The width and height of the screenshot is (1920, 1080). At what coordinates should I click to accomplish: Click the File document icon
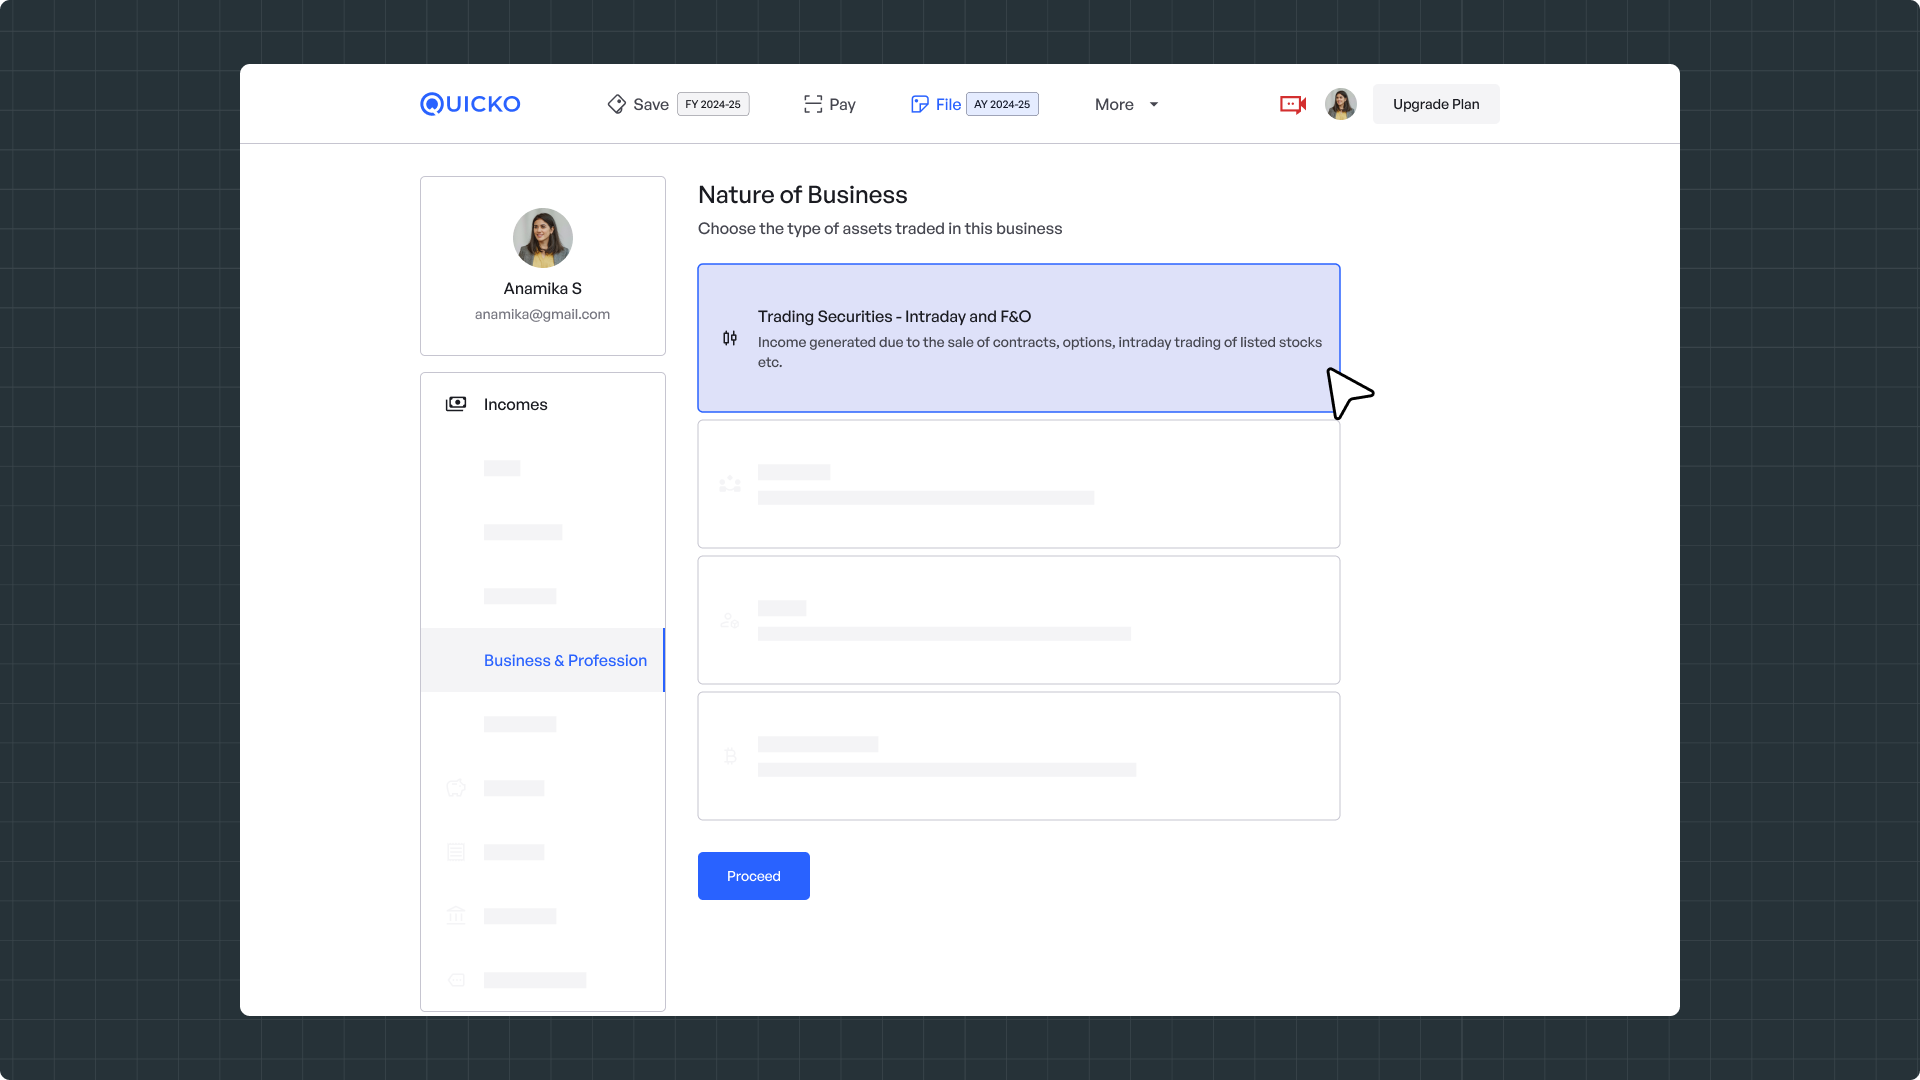click(x=919, y=104)
